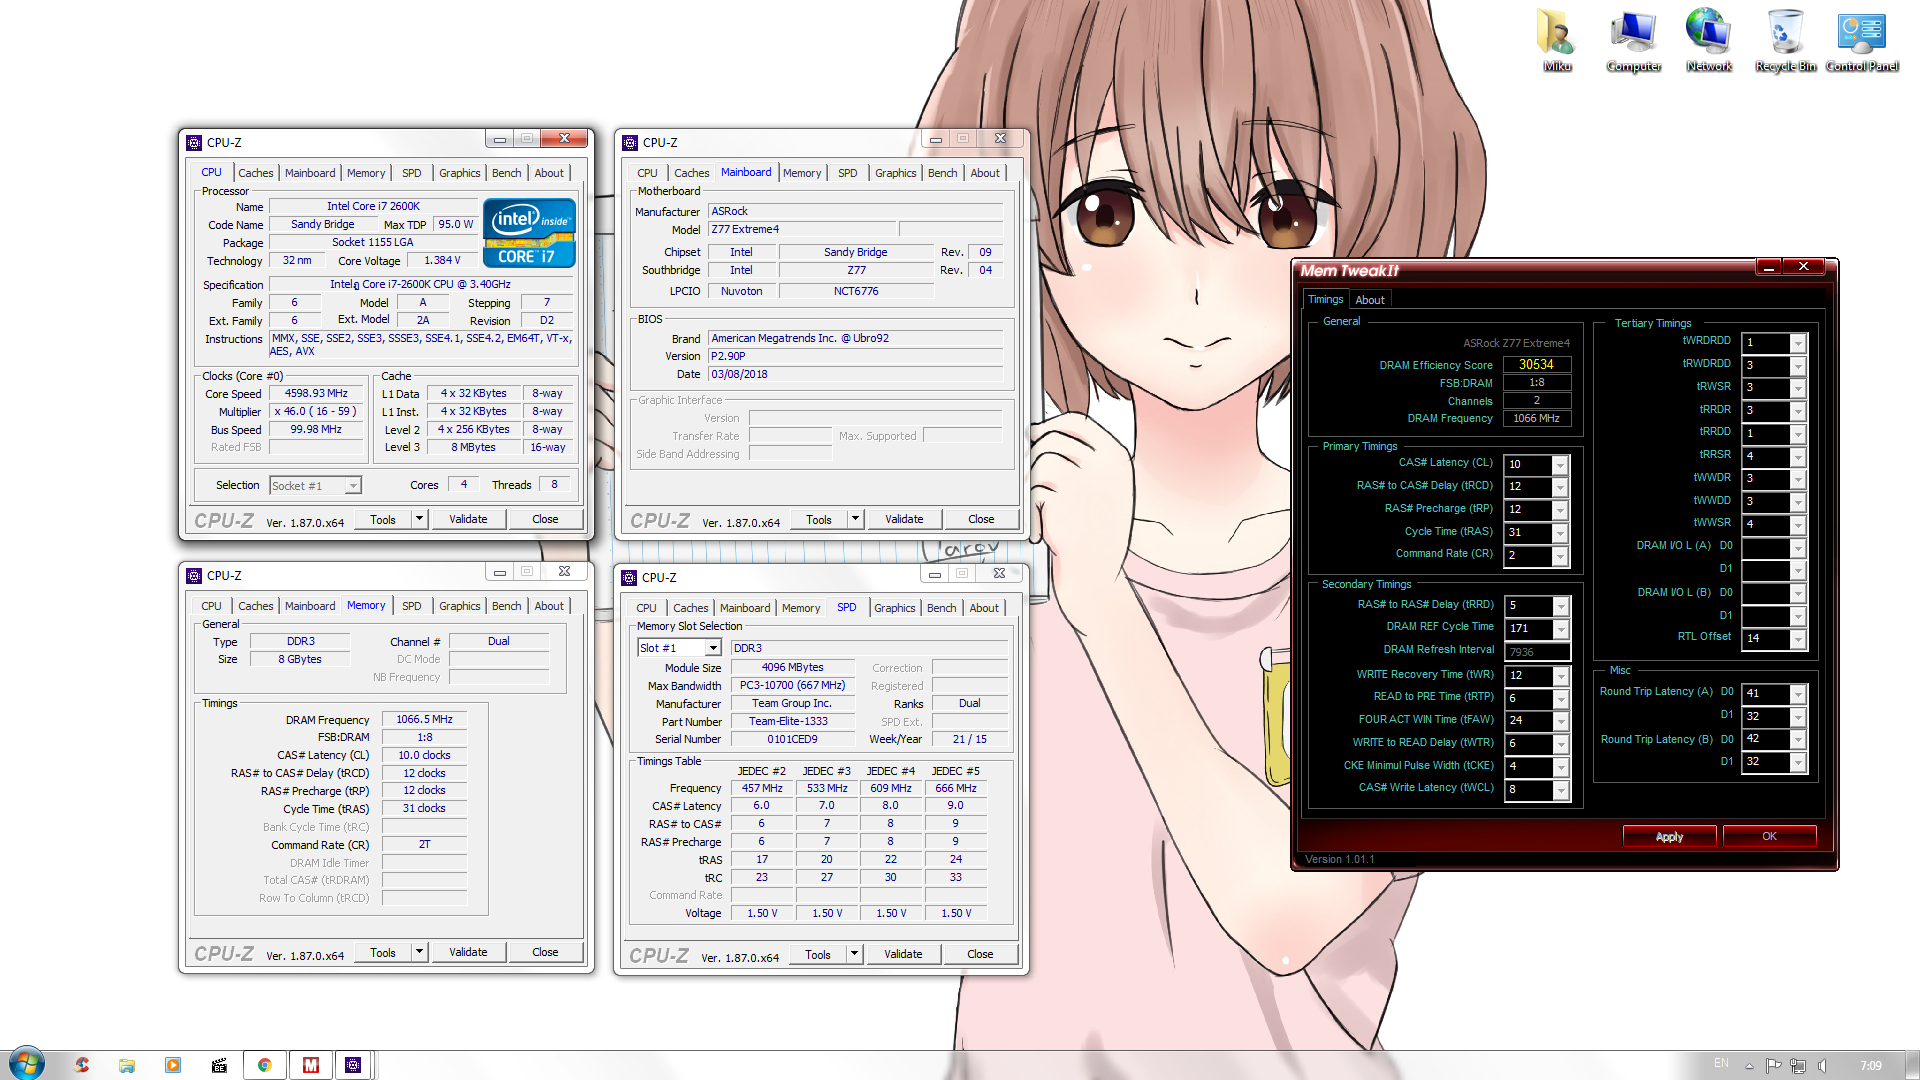The image size is (1920, 1080).
Task: Switch to the SPD tab in the Memory window
Action: (x=411, y=606)
